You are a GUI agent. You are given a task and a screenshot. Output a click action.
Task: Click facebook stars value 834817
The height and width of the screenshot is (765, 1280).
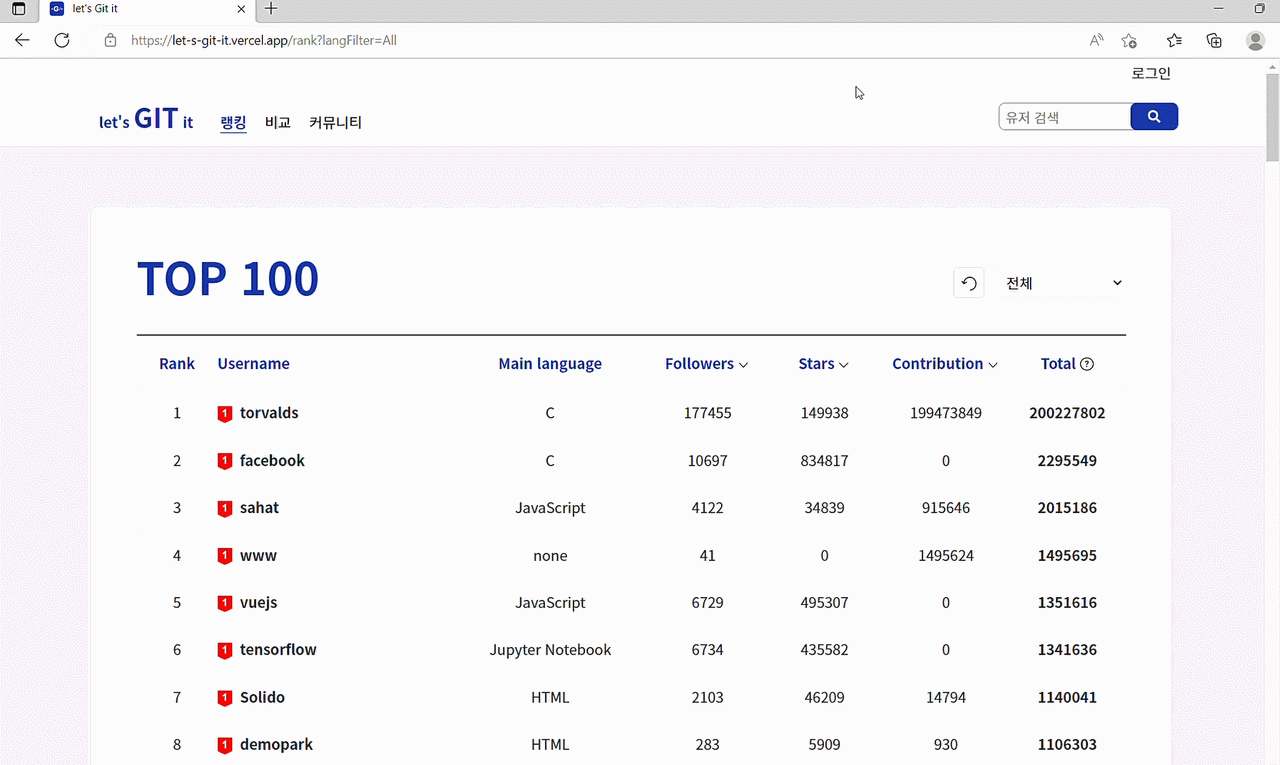tap(824, 461)
